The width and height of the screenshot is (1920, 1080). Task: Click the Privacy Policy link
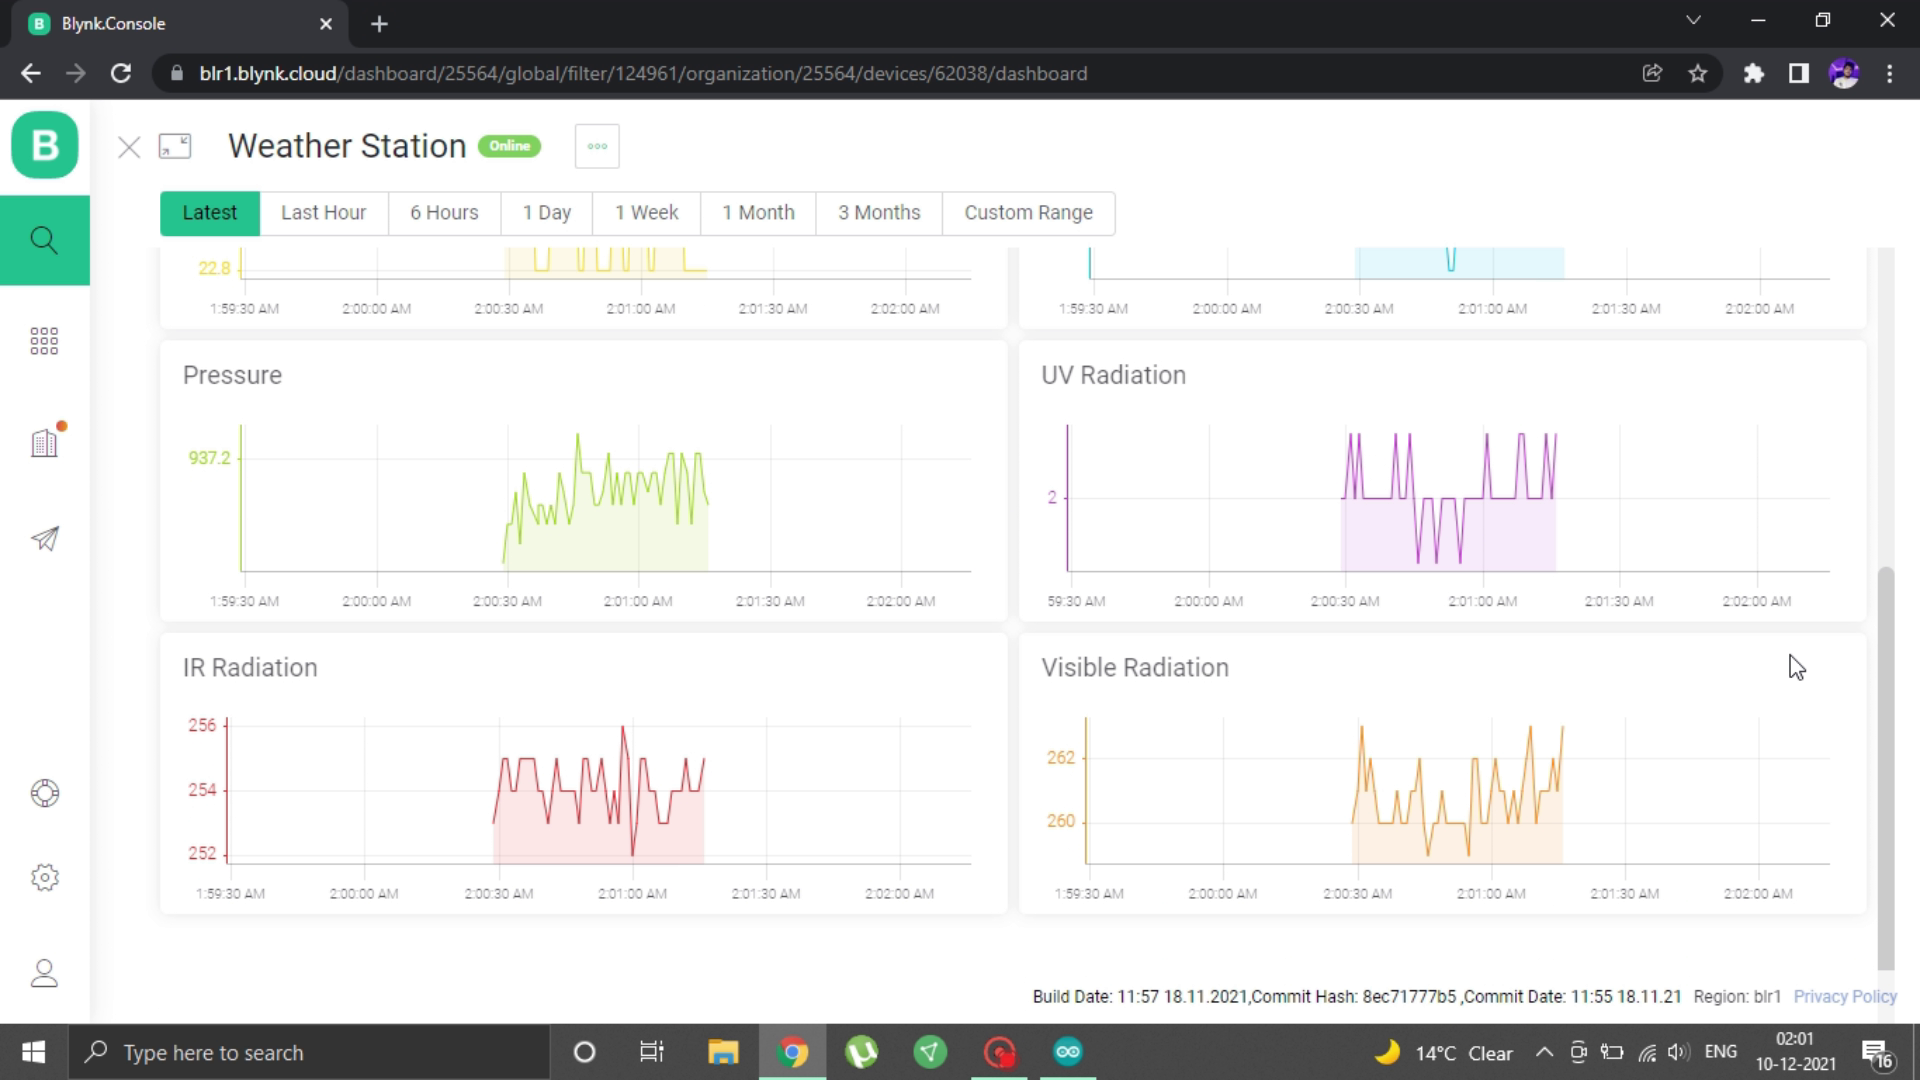coord(1844,996)
